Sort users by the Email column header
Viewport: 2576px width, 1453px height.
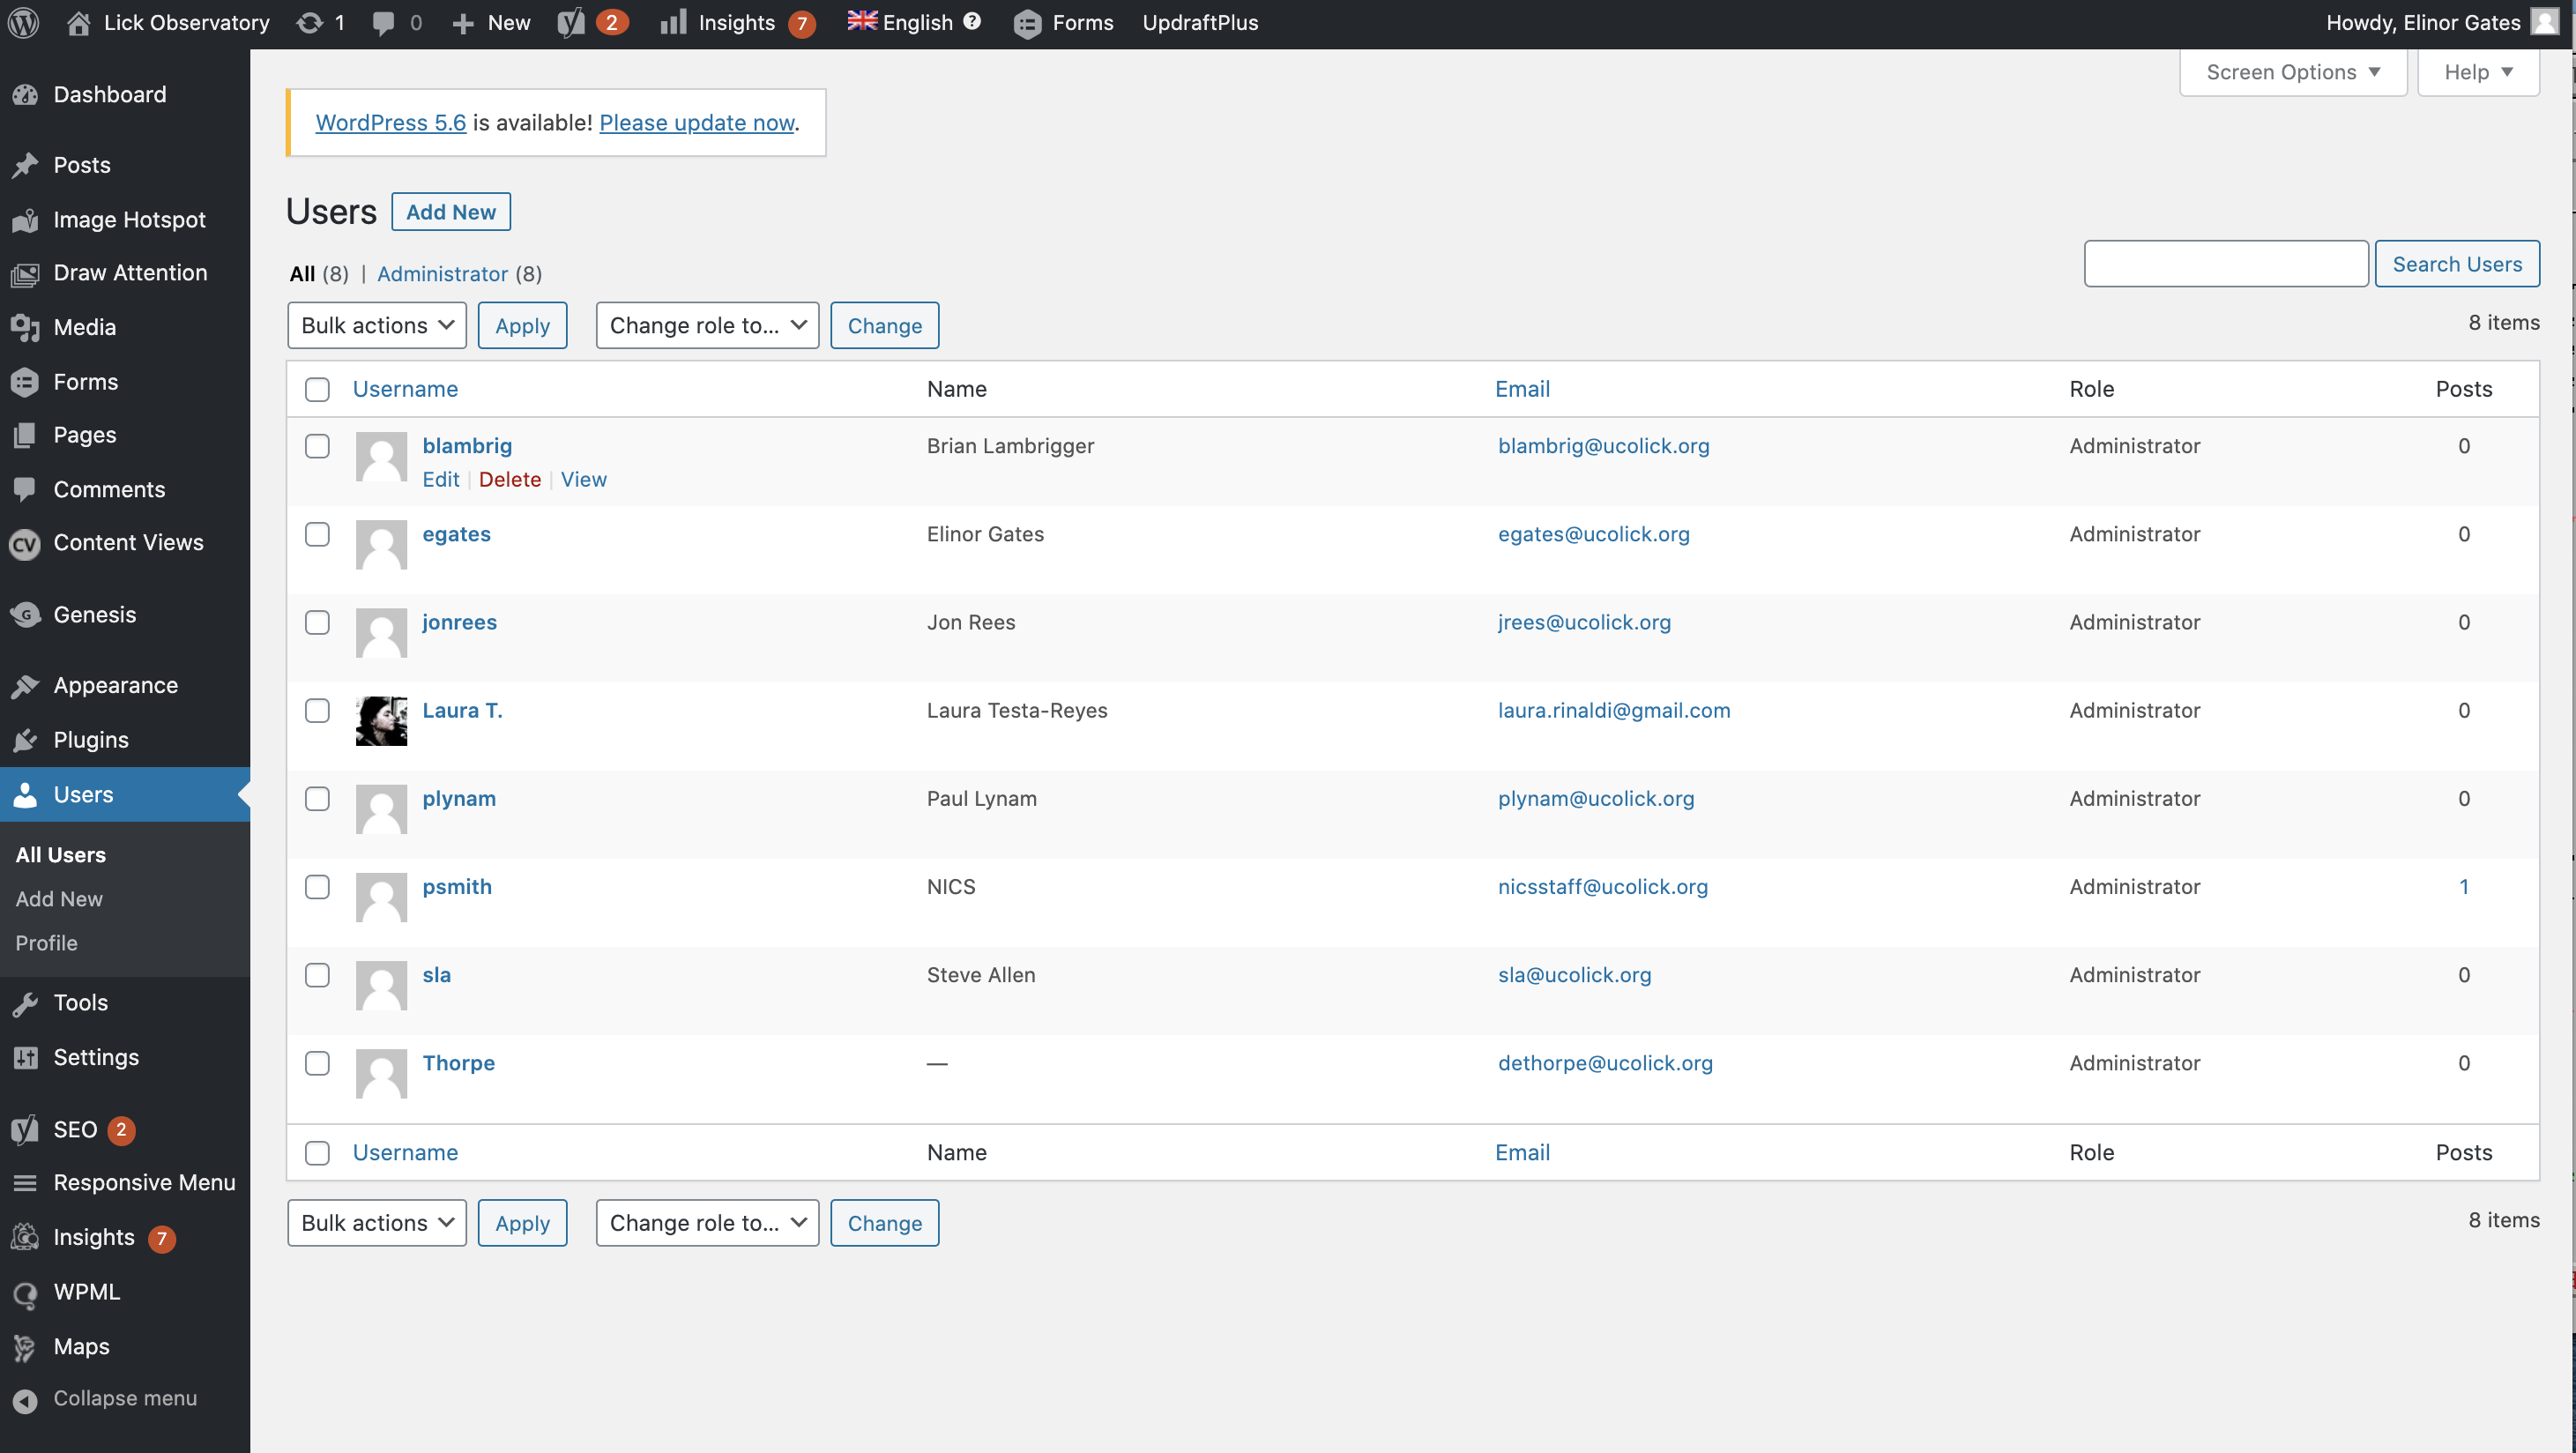point(1522,389)
